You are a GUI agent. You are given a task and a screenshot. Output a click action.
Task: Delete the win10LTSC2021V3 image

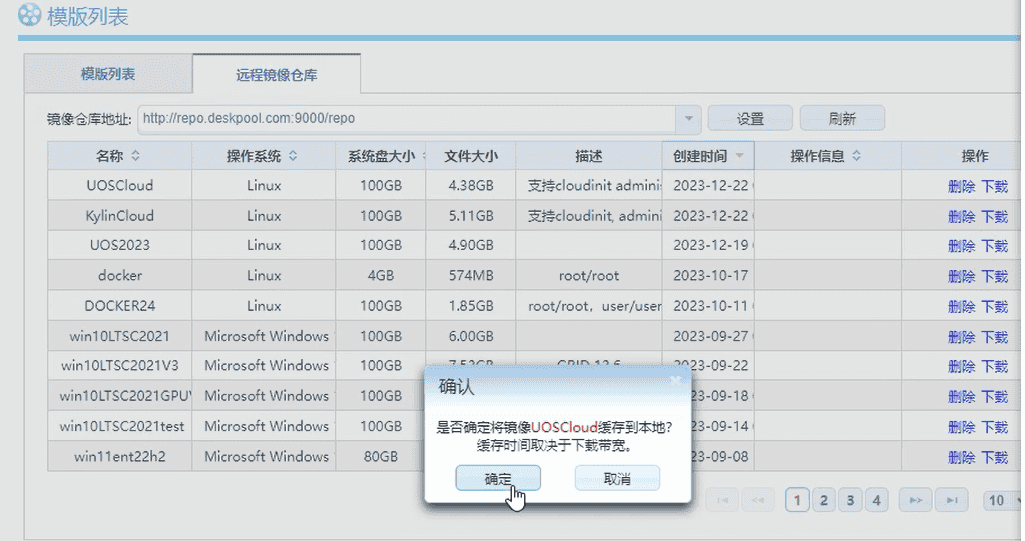962,366
